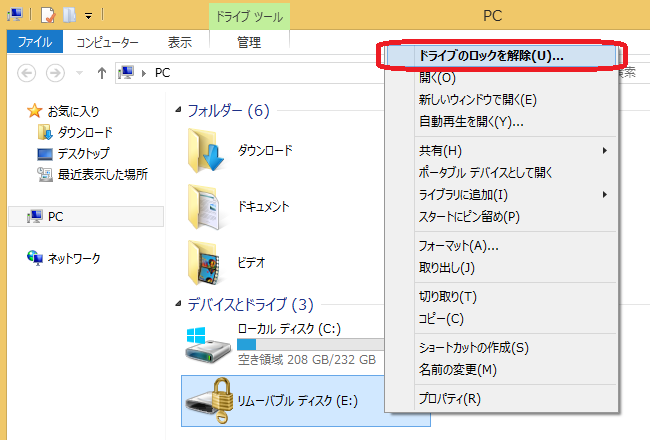Choose プロパティ(R) in the context menu

tap(502, 399)
